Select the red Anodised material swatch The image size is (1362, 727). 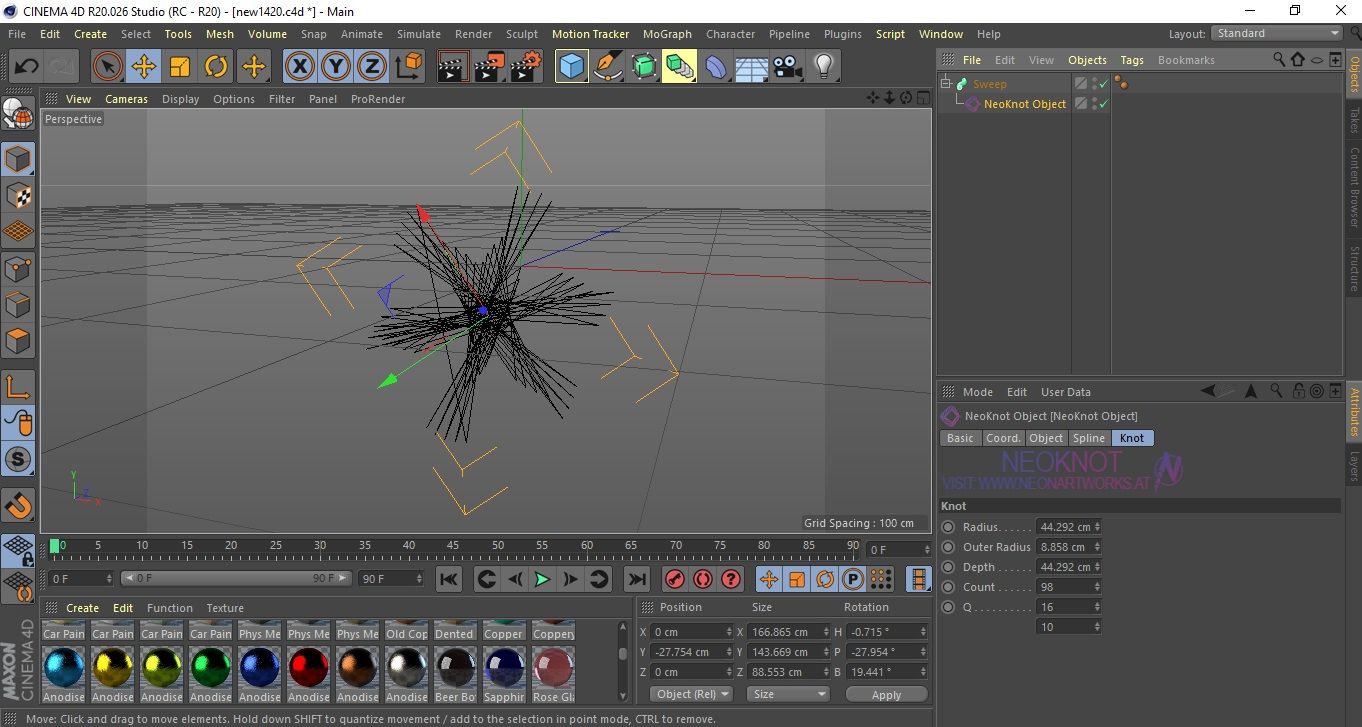click(308, 668)
